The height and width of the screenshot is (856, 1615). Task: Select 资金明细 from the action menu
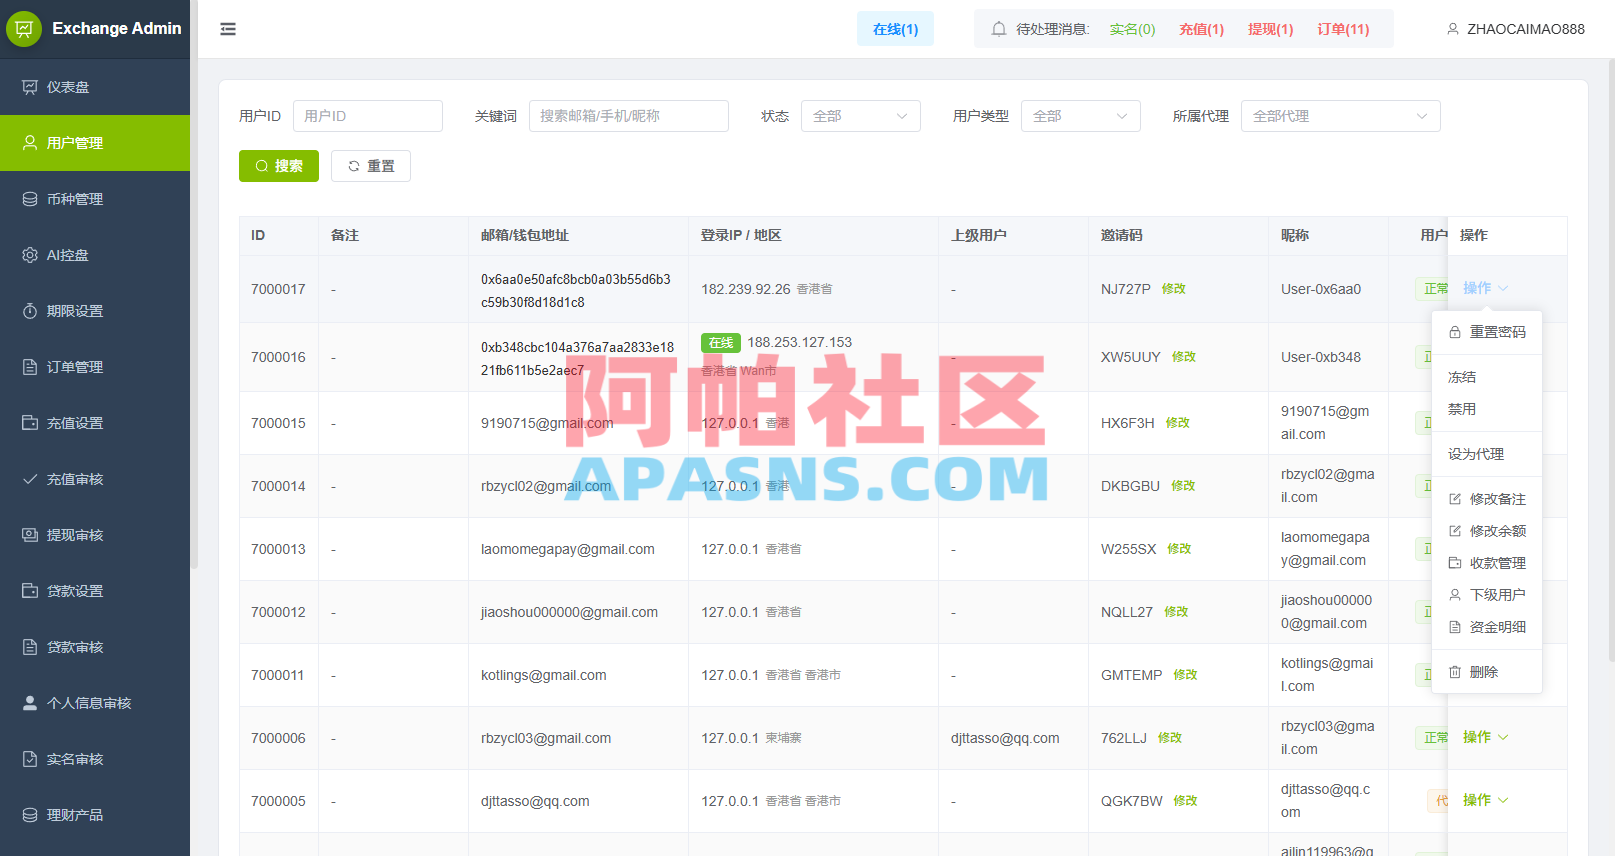click(1487, 627)
